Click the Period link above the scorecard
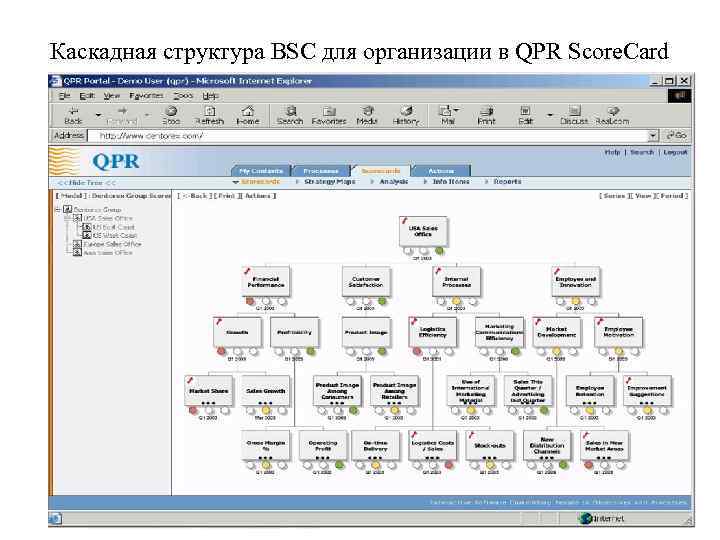This screenshot has height=540, width=720. [x=672, y=196]
